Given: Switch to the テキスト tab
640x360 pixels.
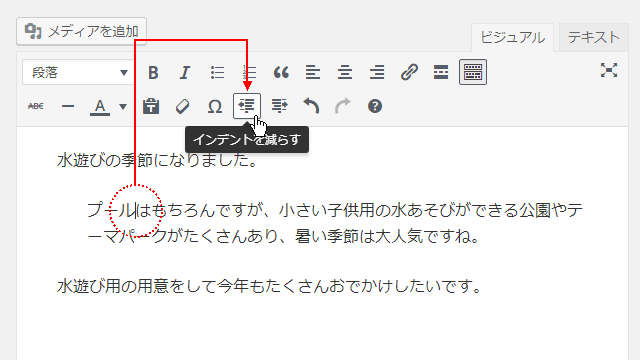Looking at the screenshot, I should coord(593,37).
